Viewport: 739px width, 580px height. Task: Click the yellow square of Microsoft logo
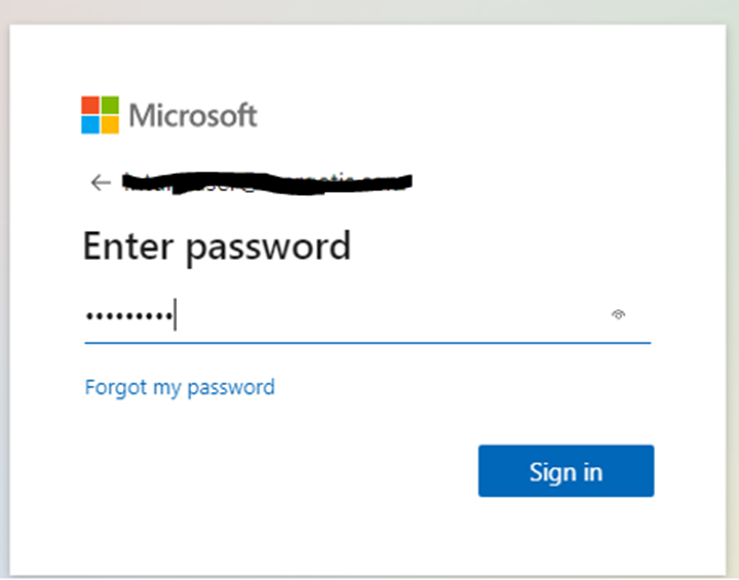(x=109, y=124)
